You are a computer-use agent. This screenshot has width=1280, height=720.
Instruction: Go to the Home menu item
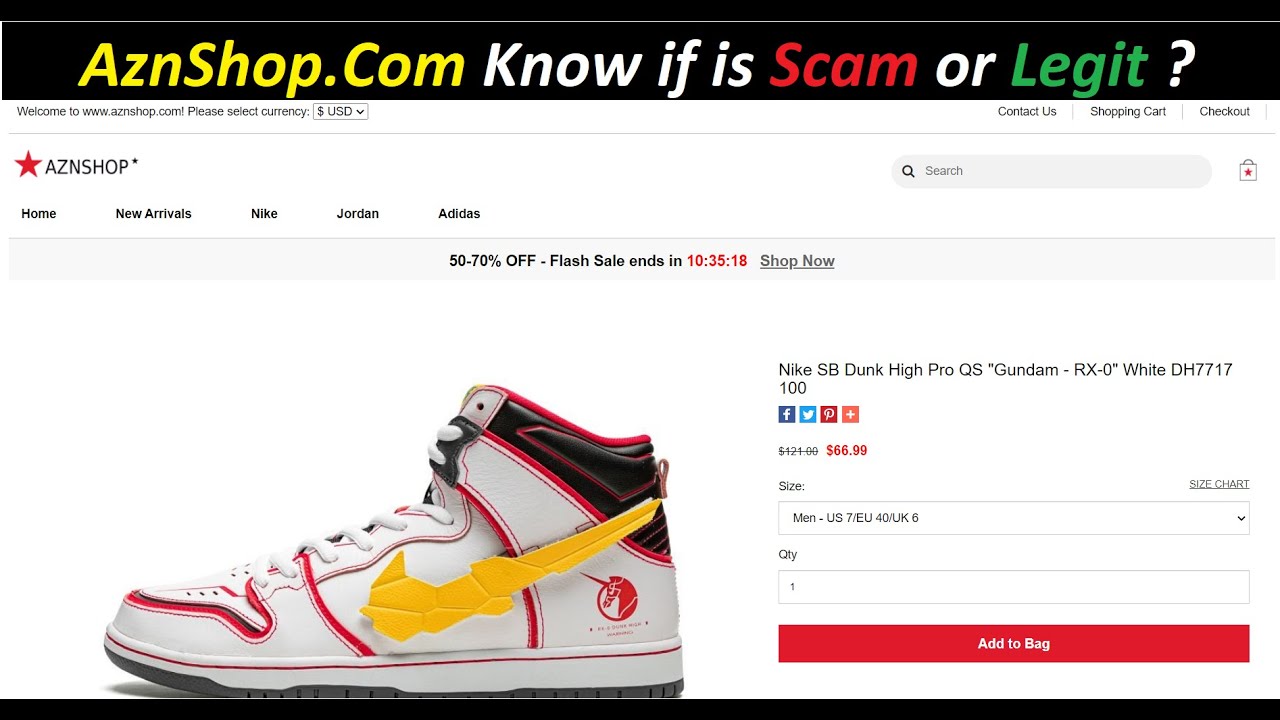(39, 214)
